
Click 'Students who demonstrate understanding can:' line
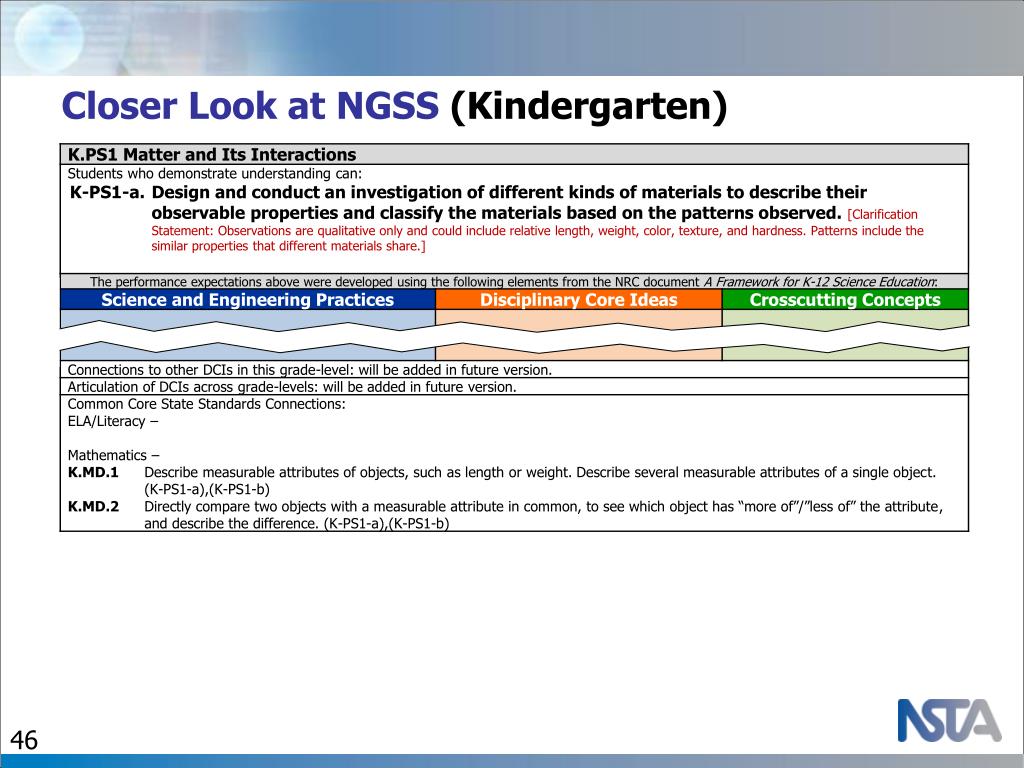pyautogui.click(x=215, y=174)
